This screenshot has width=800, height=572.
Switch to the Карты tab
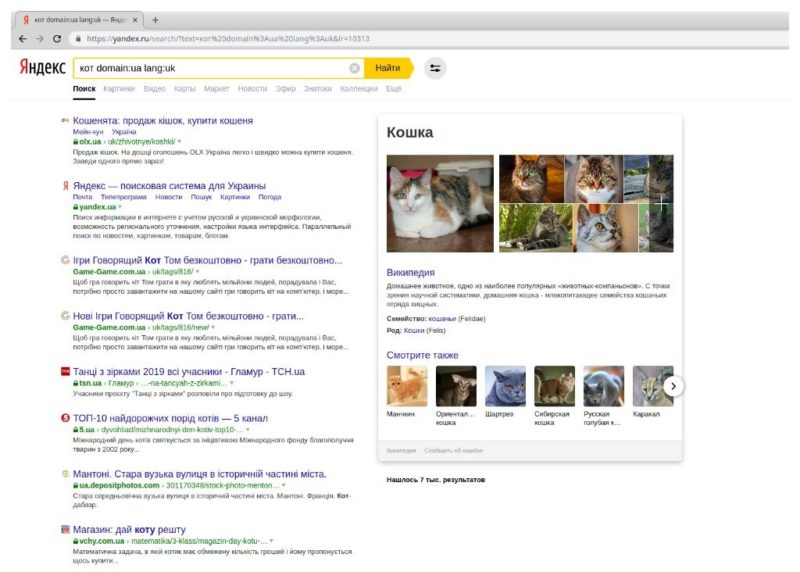(x=185, y=89)
